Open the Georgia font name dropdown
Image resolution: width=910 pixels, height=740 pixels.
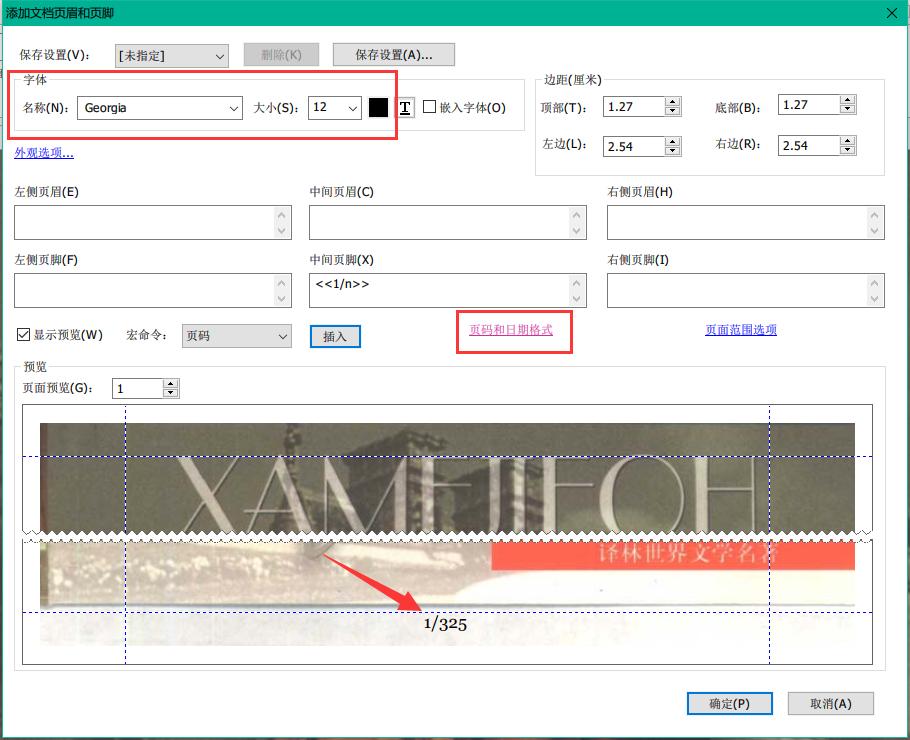click(x=233, y=107)
